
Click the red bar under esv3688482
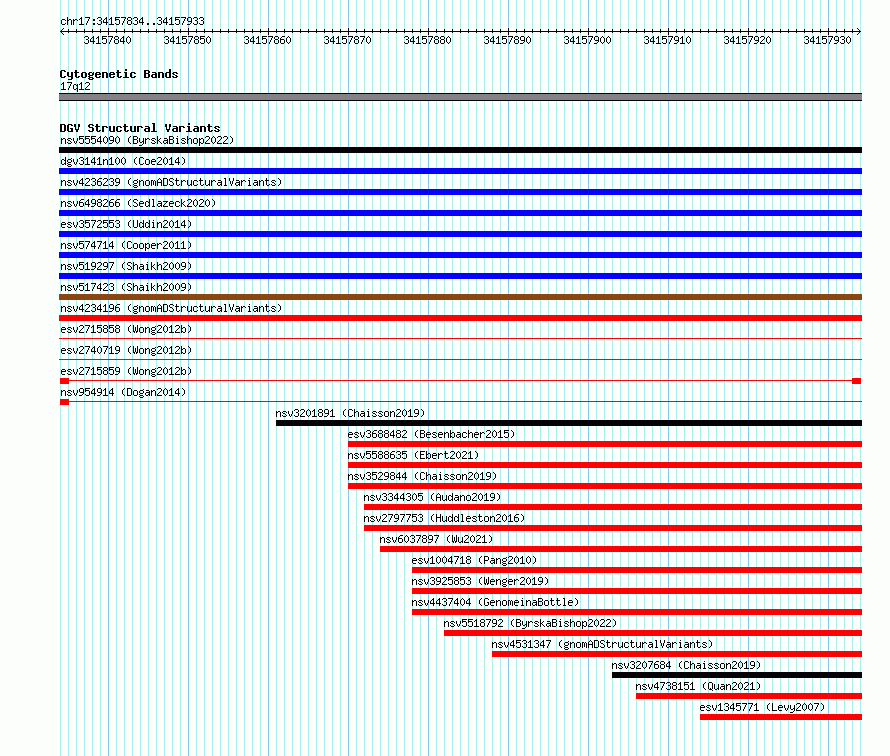tap(605, 444)
